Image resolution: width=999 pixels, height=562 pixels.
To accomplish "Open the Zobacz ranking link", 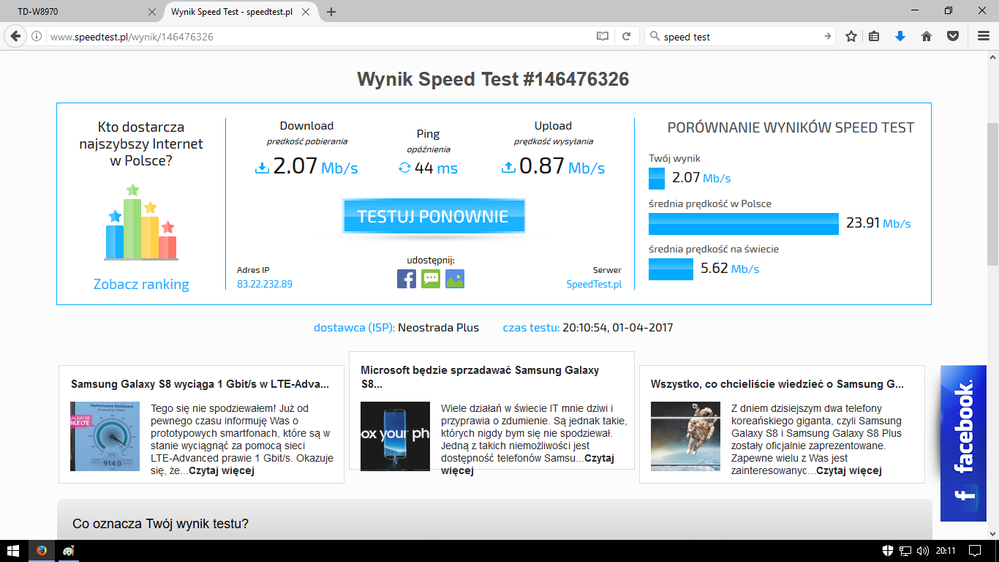I will [141, 284].
